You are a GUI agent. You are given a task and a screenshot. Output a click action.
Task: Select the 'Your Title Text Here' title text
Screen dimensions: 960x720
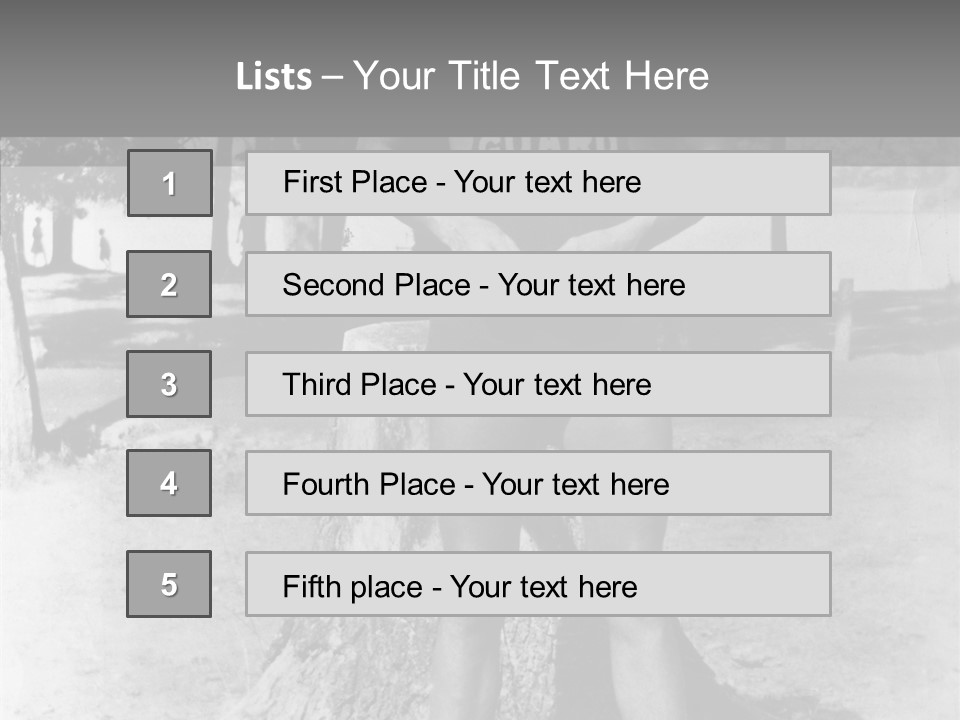click(531, 77)
